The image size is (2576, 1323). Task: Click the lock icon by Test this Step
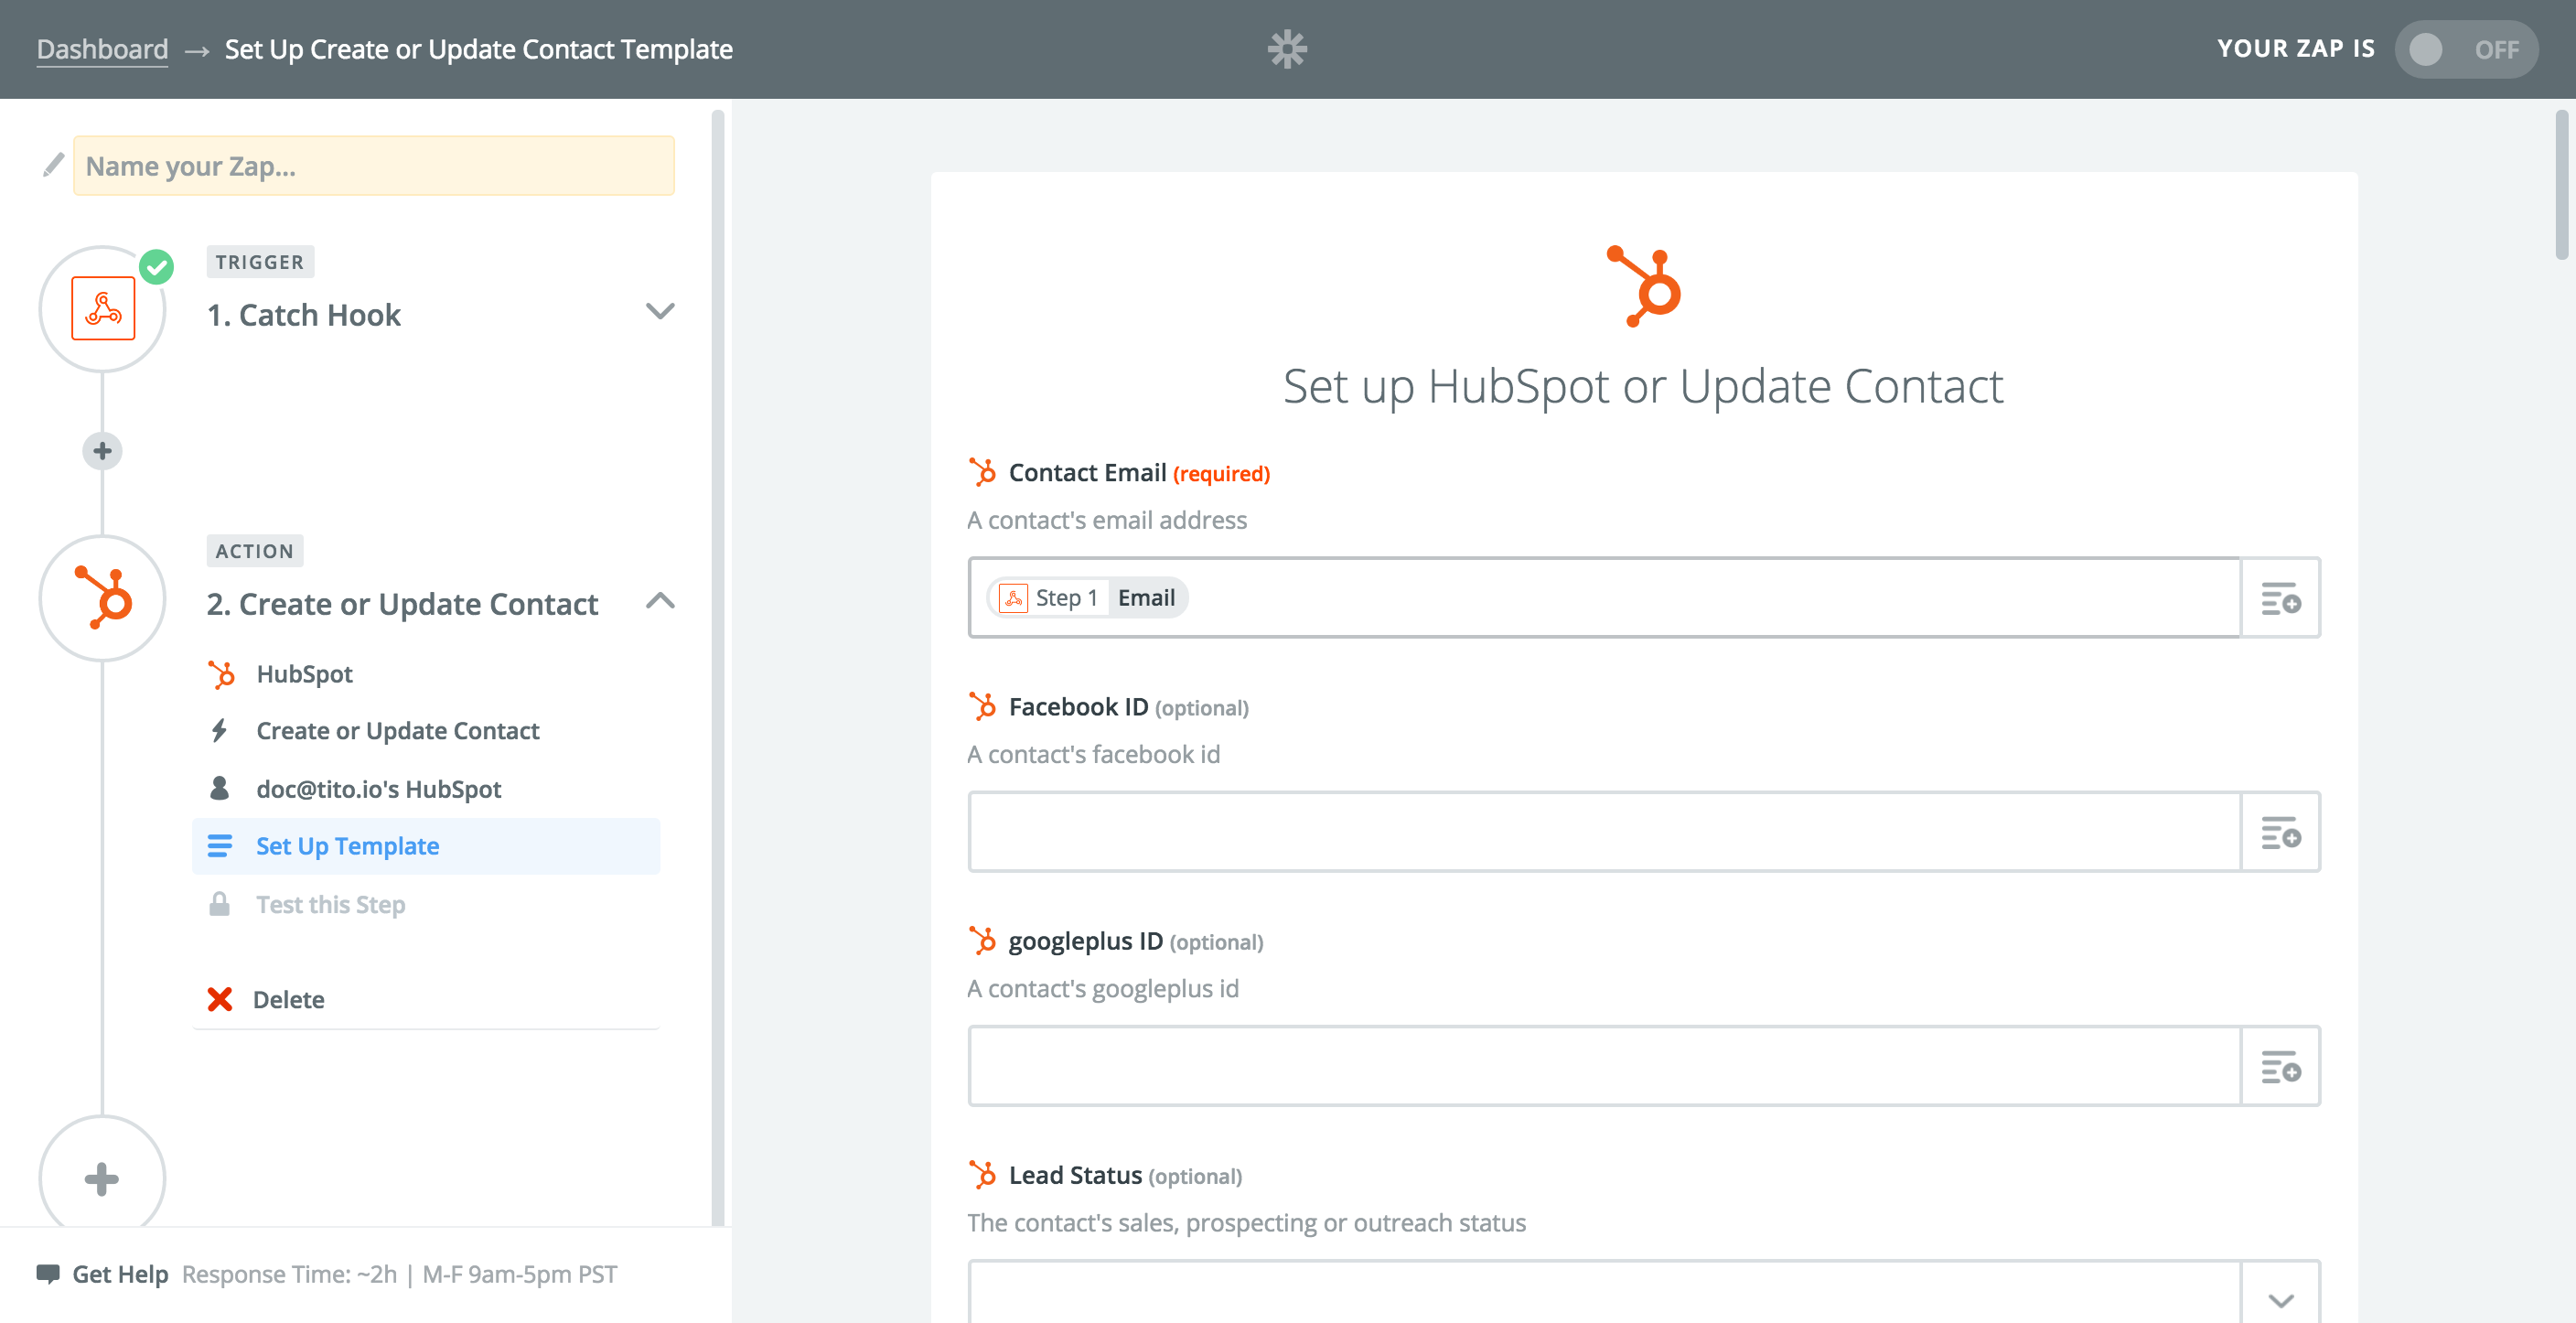pos(219,904)
